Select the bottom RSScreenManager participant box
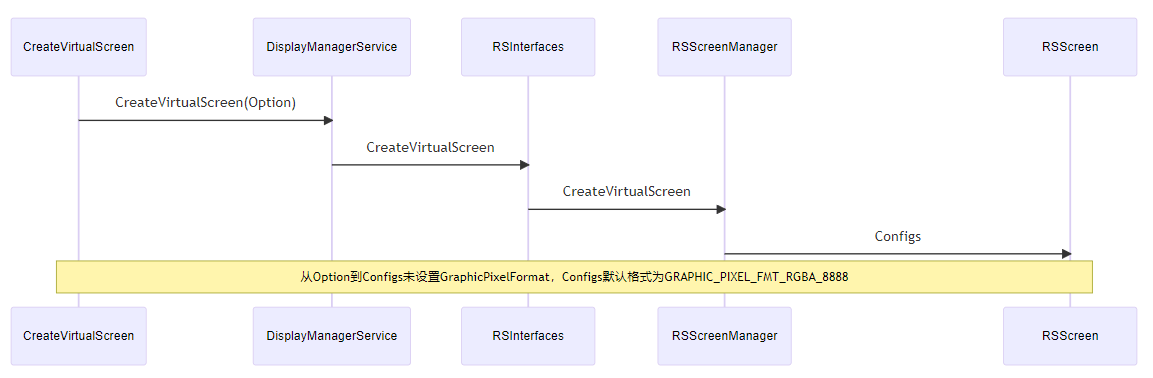Viewport: 1153px width, 378px height. (x=724, y=336)
